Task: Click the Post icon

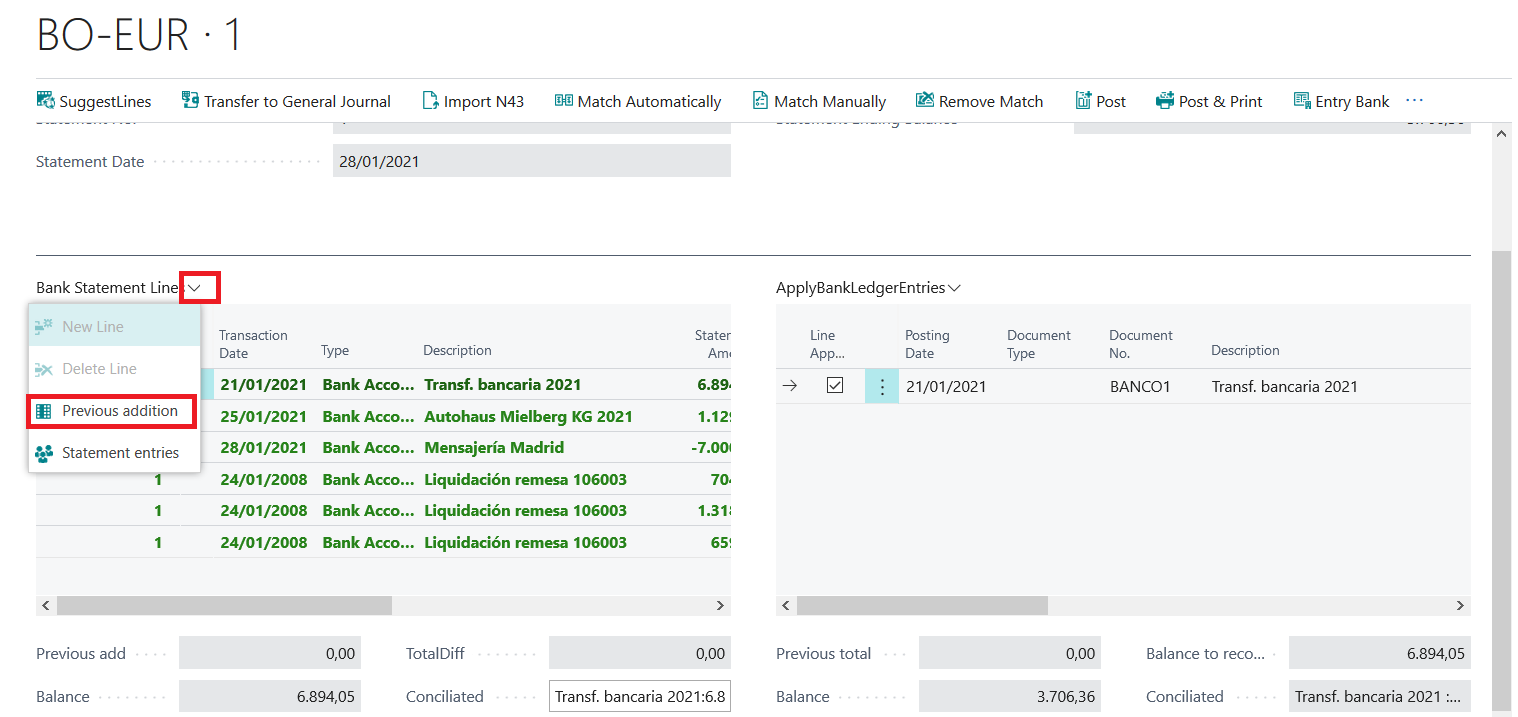Action: pos(1083,100)
